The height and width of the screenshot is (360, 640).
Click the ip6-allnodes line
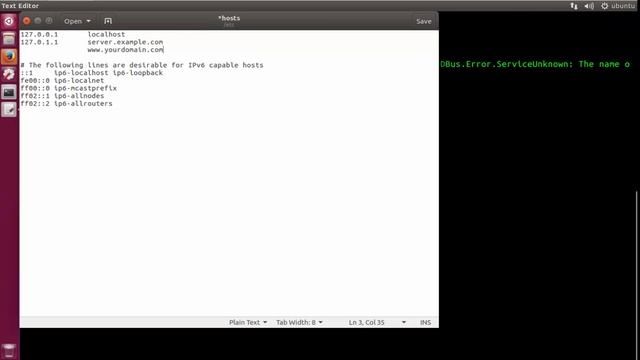[x=62, y=96]
